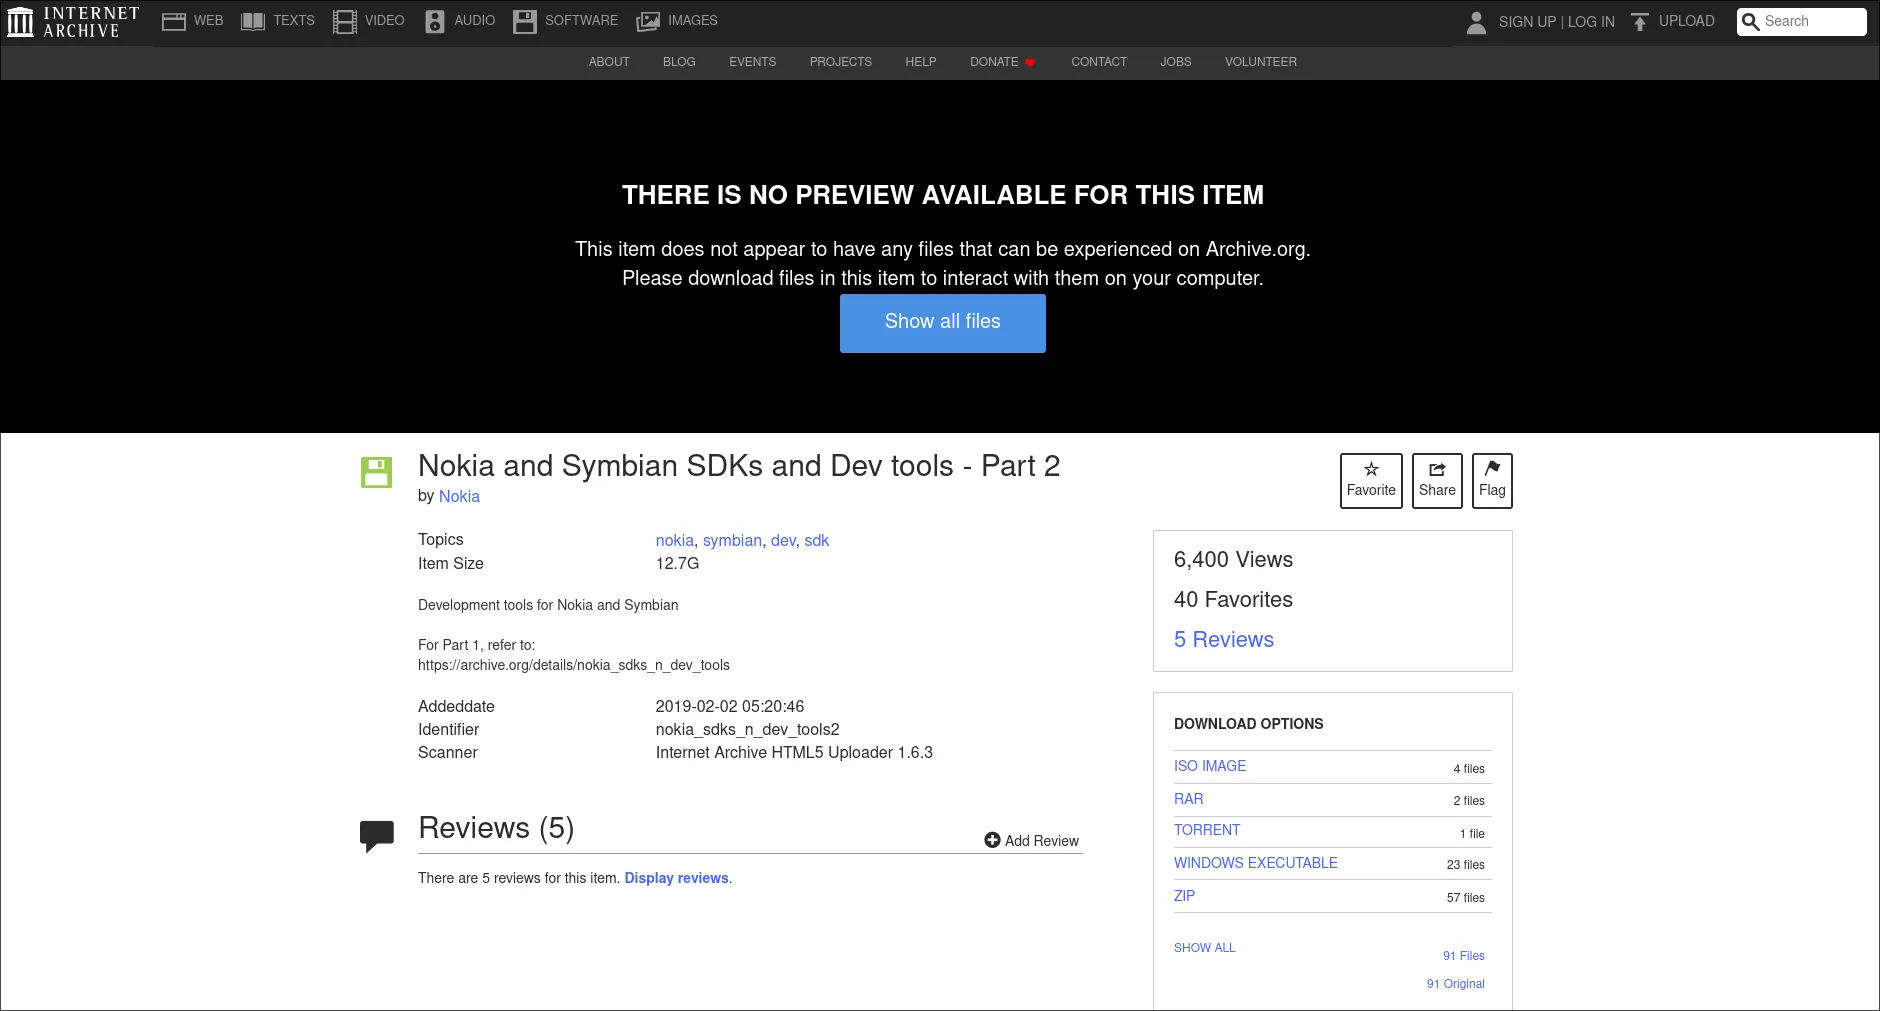
Task: Click the Upload arrow icon
Action: point(1639,22)
